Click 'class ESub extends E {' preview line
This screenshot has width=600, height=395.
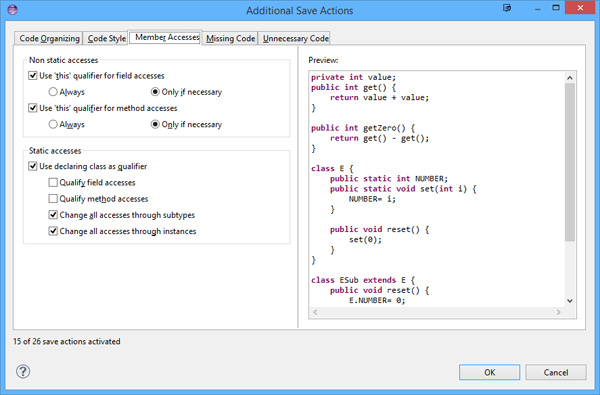coord(363,280)
